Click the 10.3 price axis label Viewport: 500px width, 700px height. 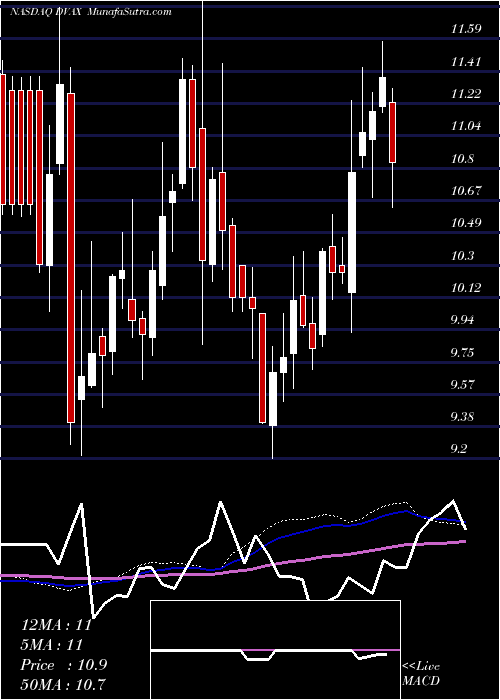462,256
